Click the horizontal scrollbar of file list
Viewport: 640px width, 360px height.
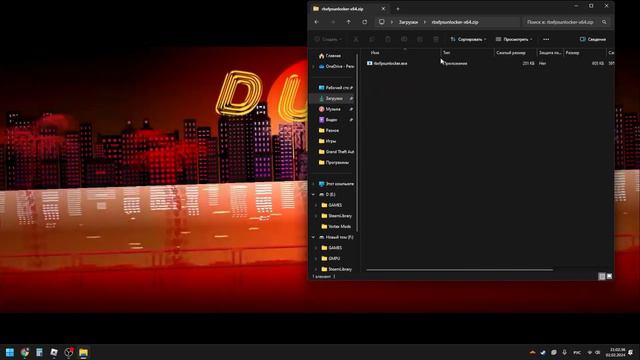coord(460,270)
